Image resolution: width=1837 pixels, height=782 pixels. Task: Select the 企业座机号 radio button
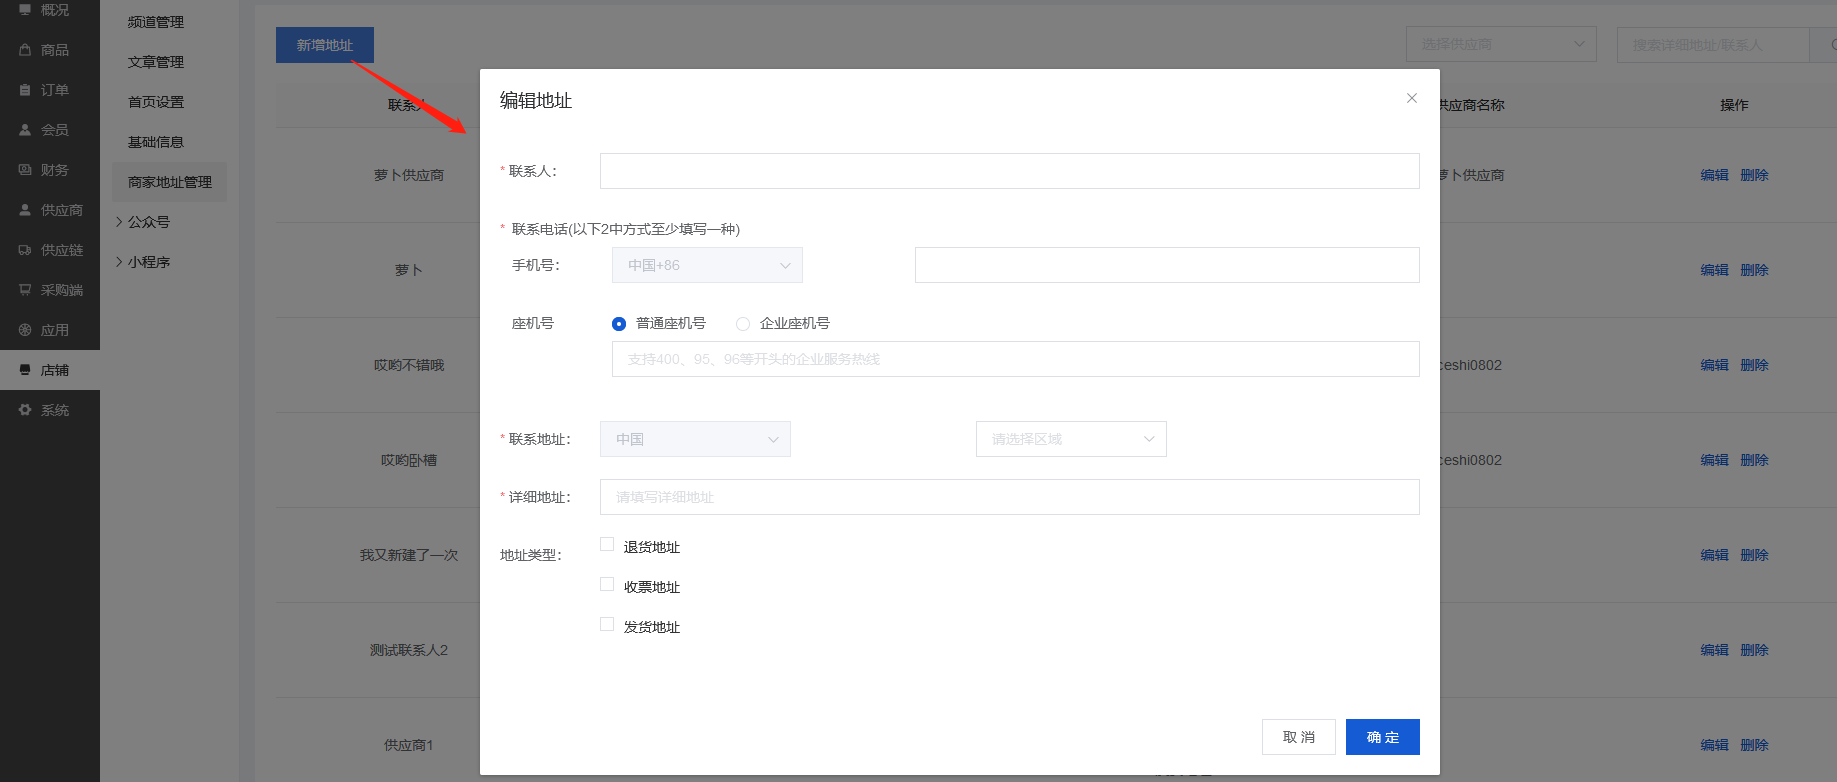click(x=743, y=324)
